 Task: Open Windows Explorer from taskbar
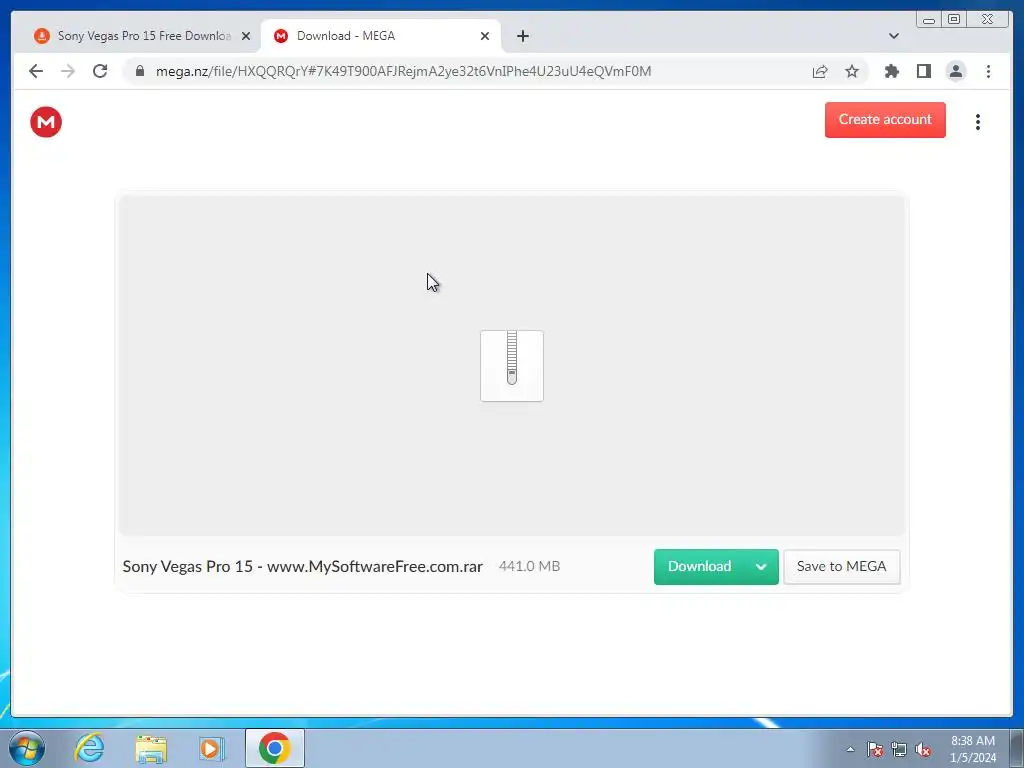click(151, 748)
